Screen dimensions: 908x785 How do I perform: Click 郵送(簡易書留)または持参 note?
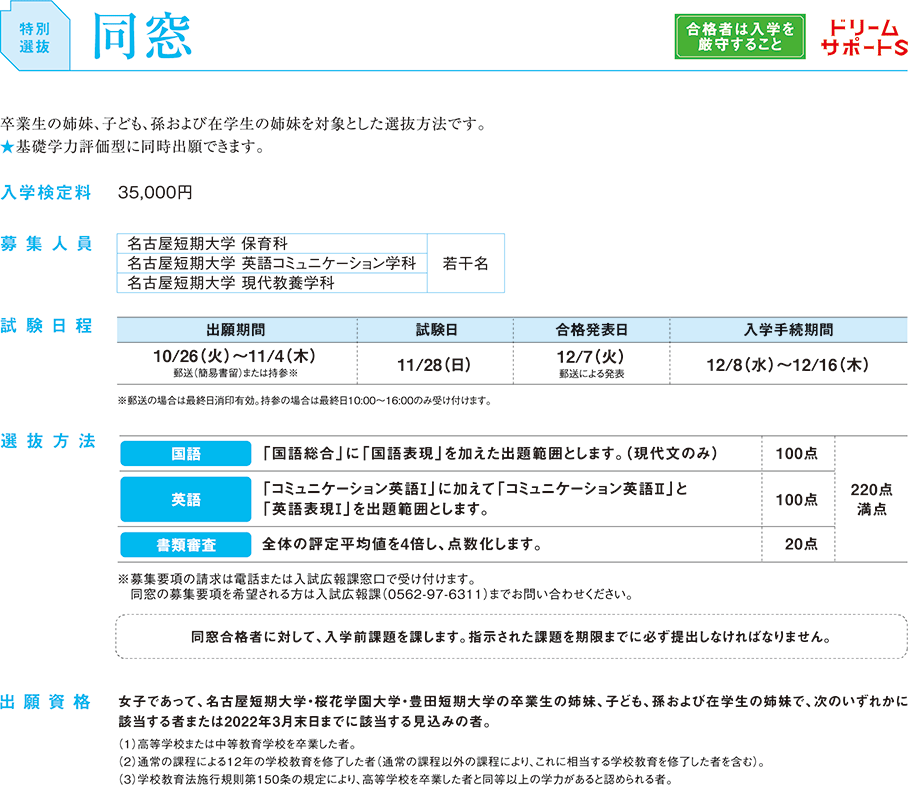point(236,373)
